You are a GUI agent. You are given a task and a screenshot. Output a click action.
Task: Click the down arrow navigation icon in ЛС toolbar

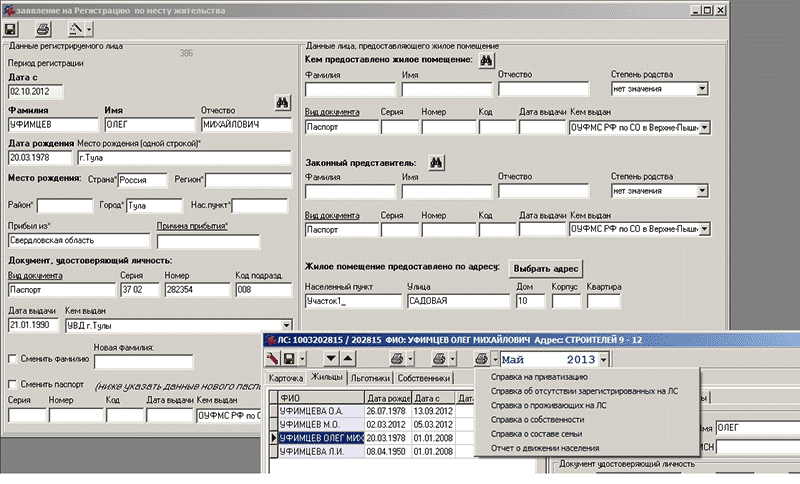tap(331, 359)
